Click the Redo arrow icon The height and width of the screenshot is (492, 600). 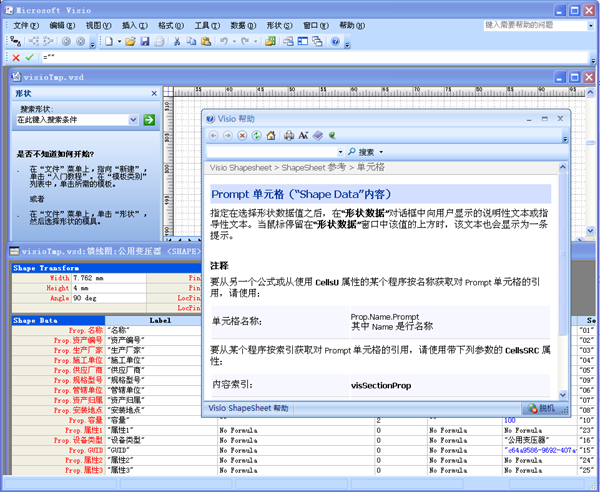[x=245, y=41]
